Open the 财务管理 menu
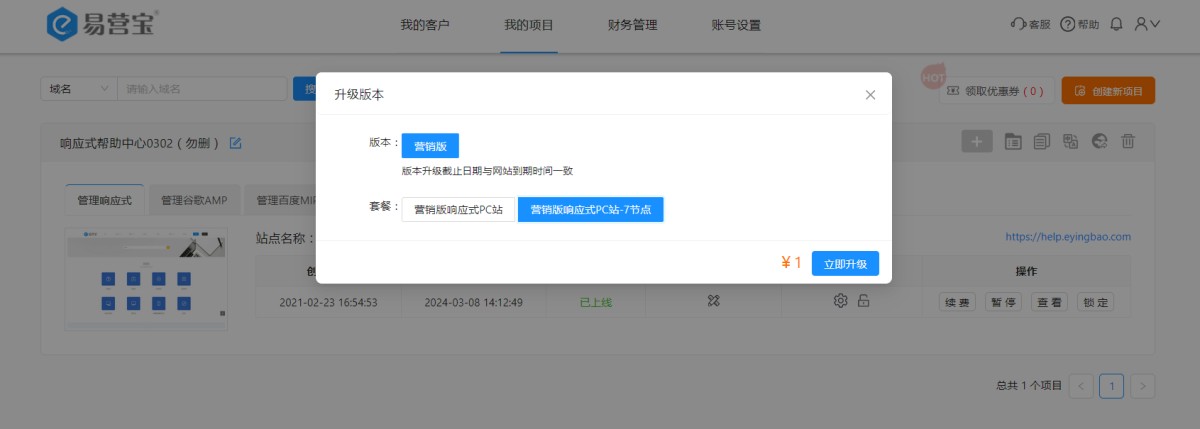 633,25
